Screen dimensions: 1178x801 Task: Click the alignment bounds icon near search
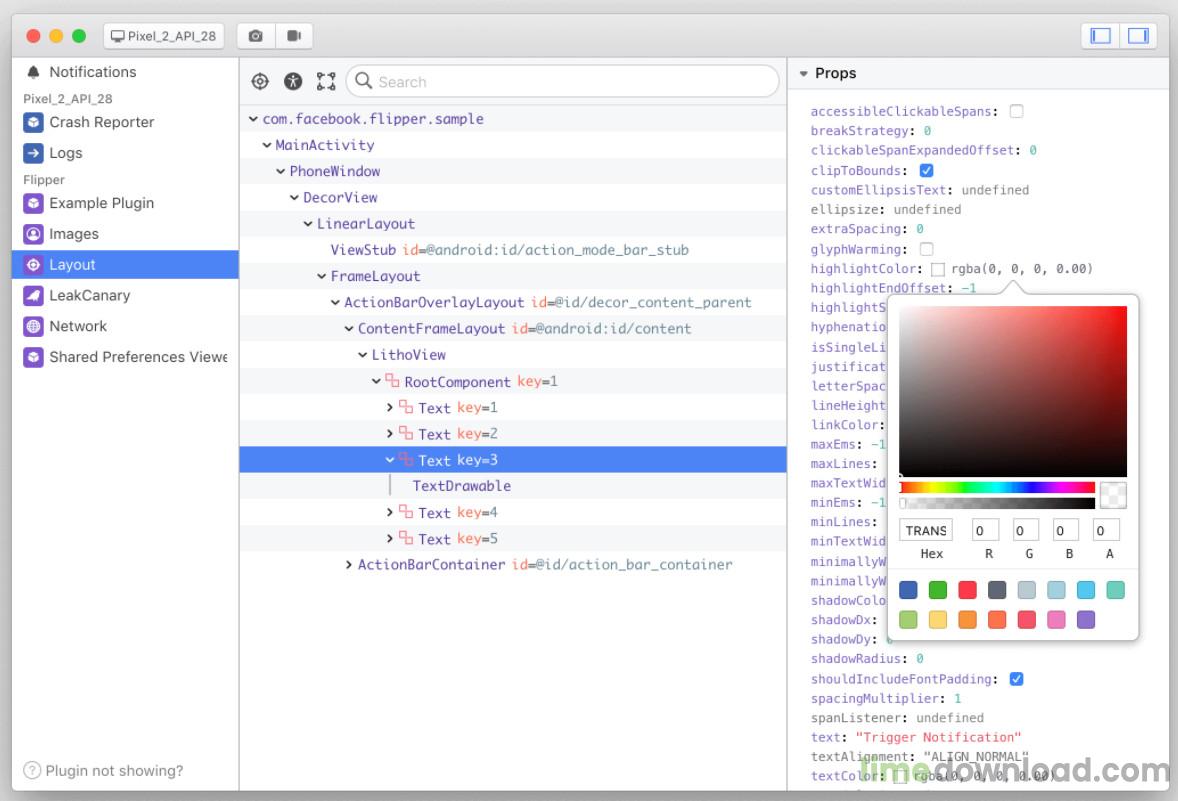[x=326, y=82]
